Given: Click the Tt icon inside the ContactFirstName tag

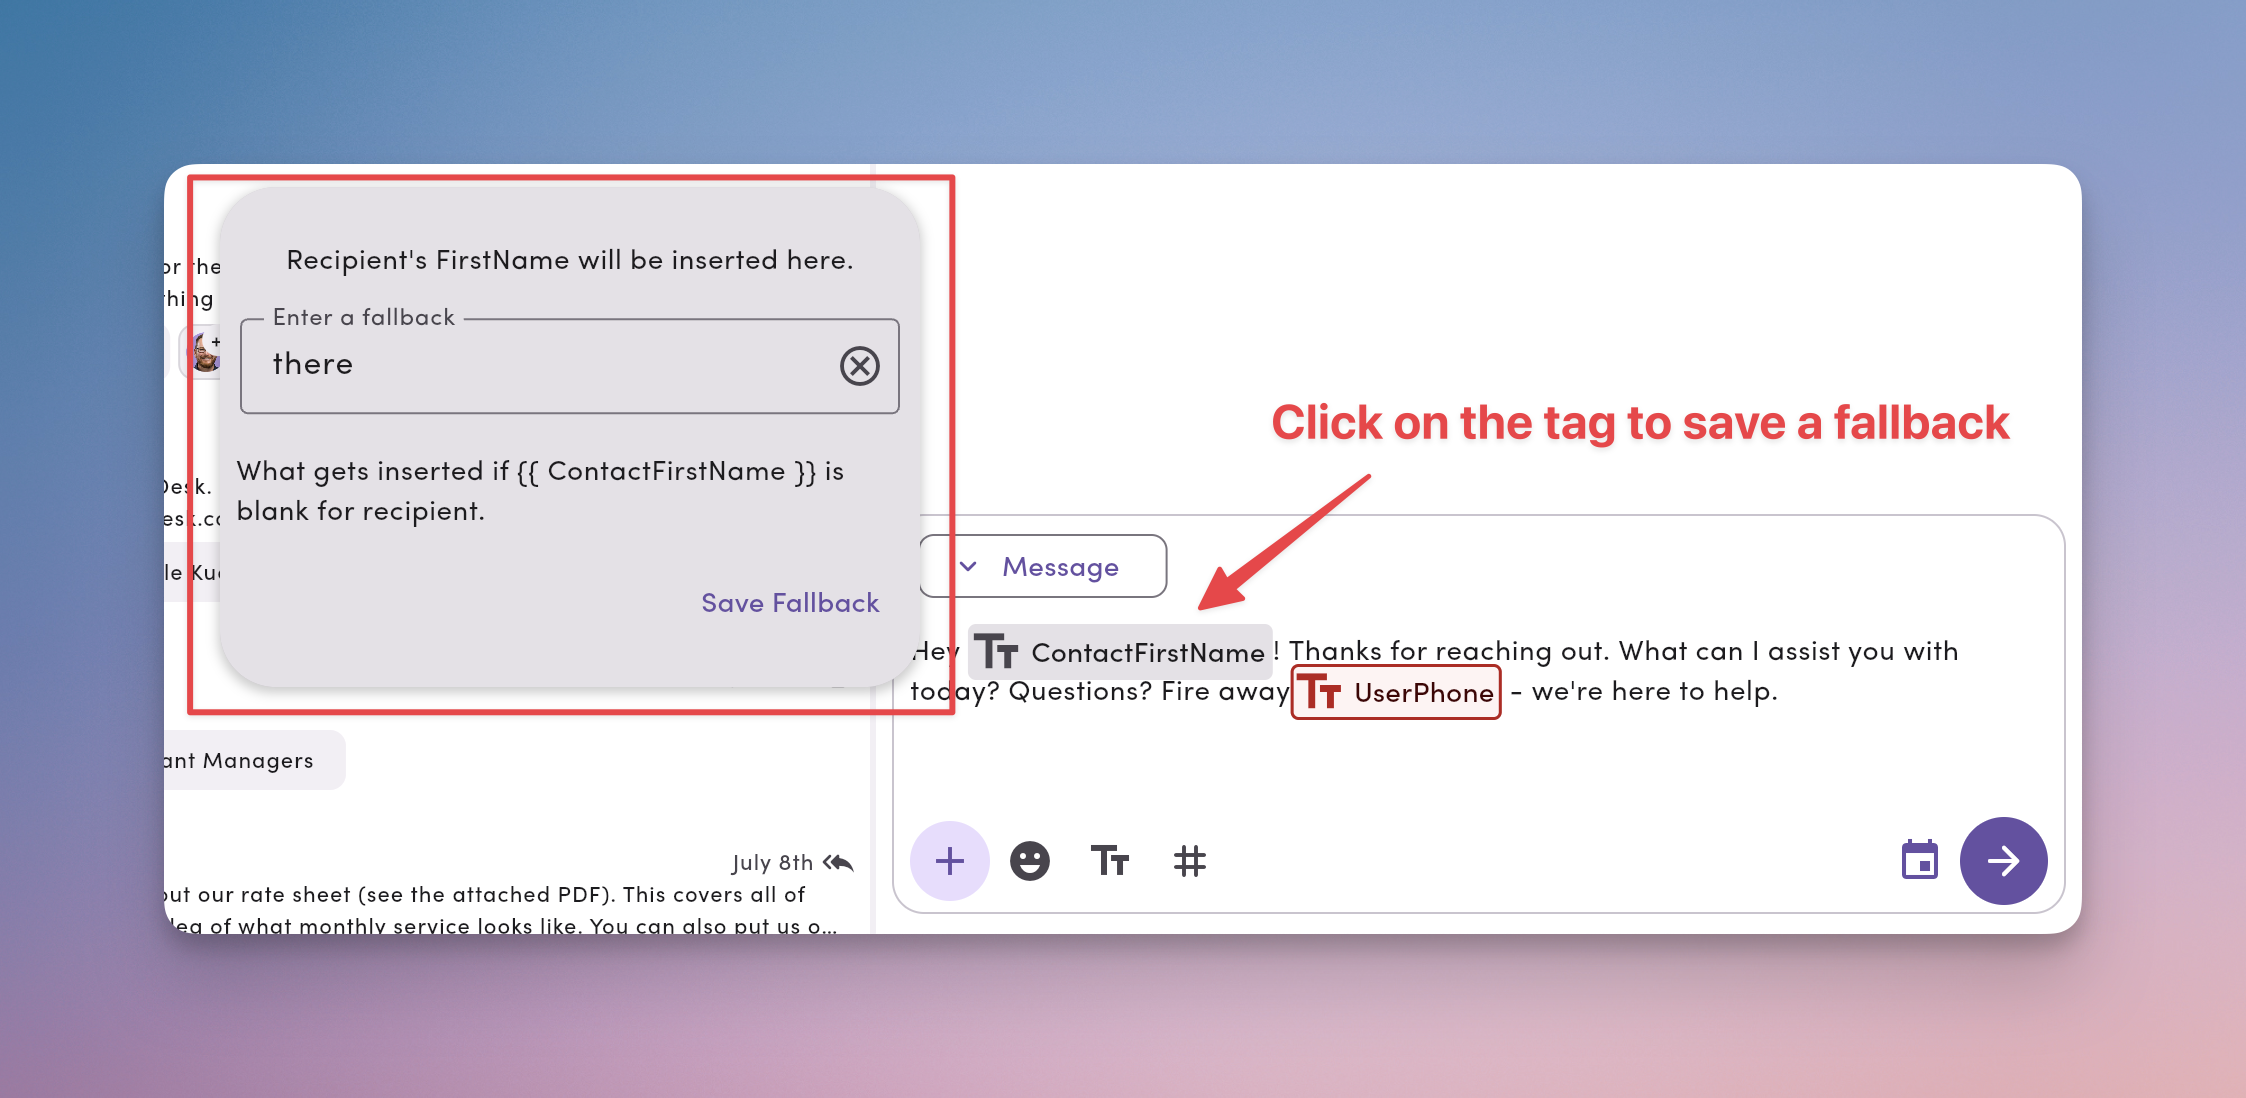Looking at the screenshot, I should [x=996, y=652].
